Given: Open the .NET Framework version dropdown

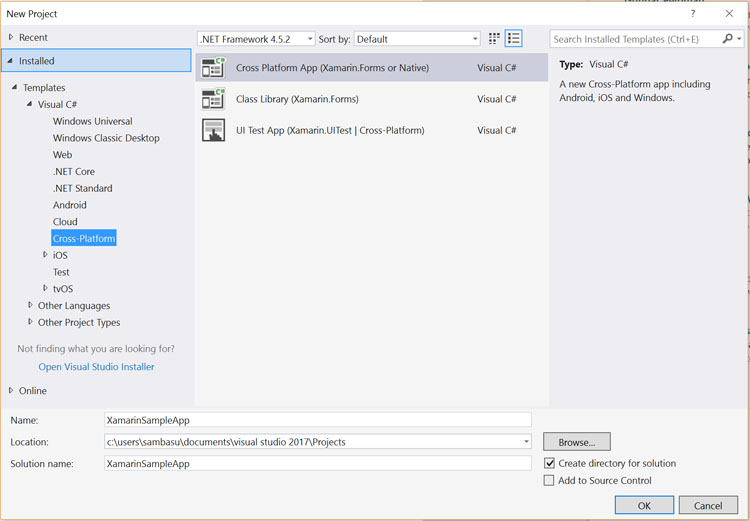Looking at the screenshot, I should [256, 39].
